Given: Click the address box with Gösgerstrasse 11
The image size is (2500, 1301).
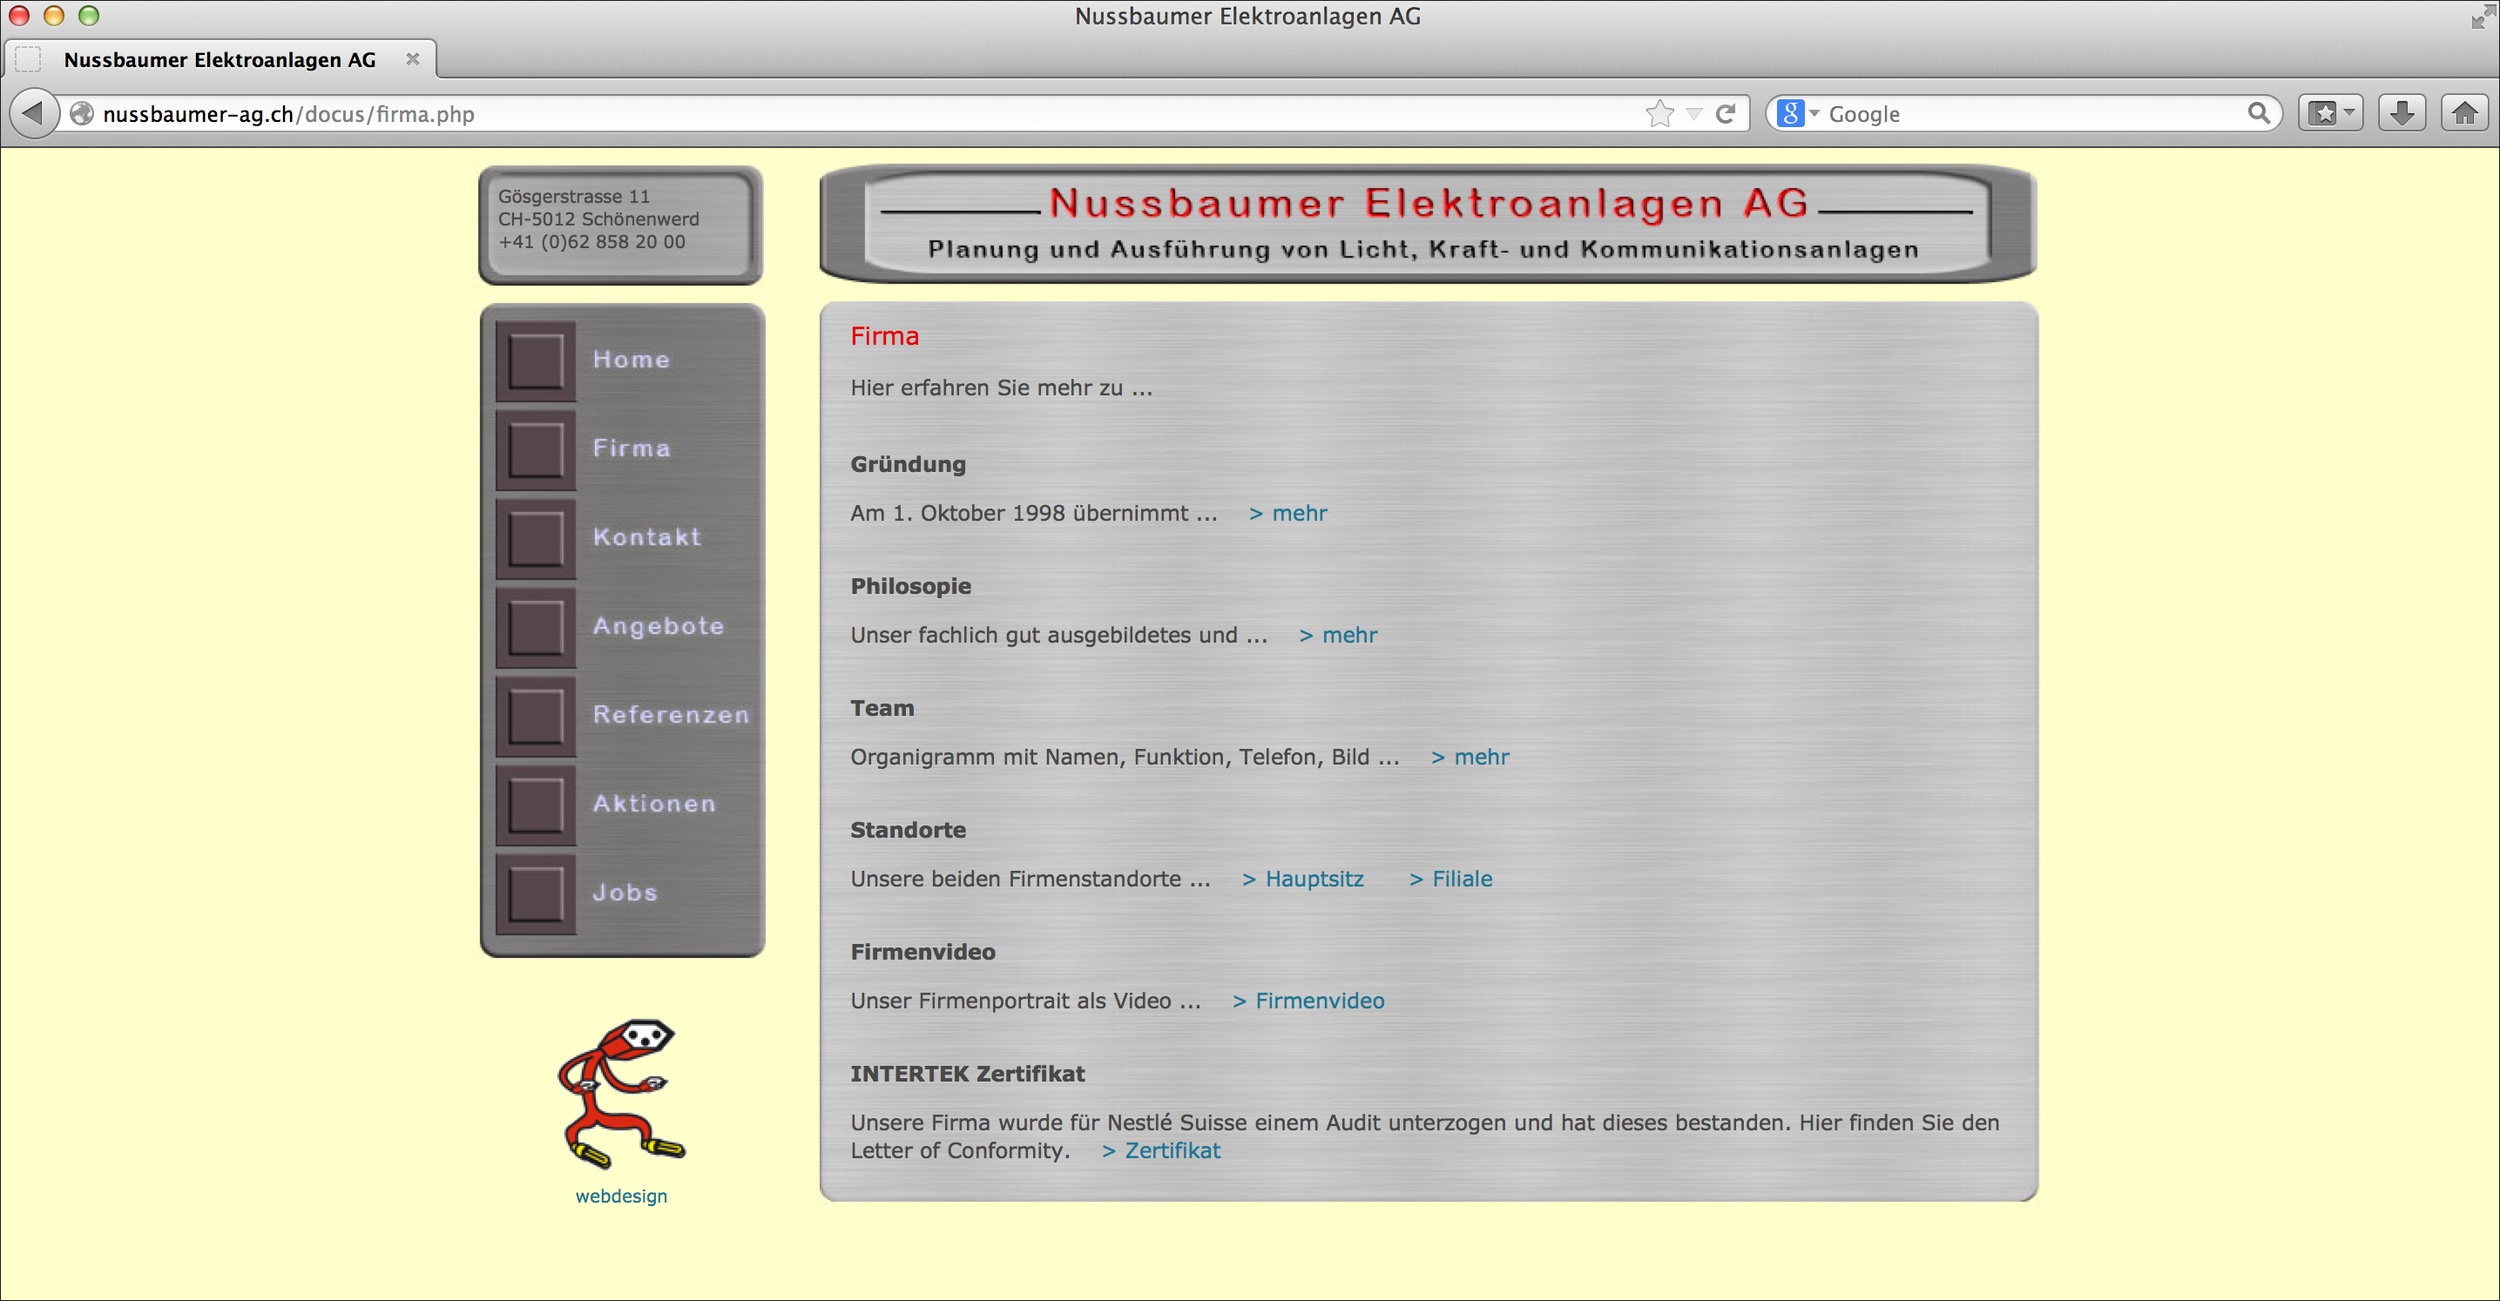Looking at the screenshot, I should [621, 225].
